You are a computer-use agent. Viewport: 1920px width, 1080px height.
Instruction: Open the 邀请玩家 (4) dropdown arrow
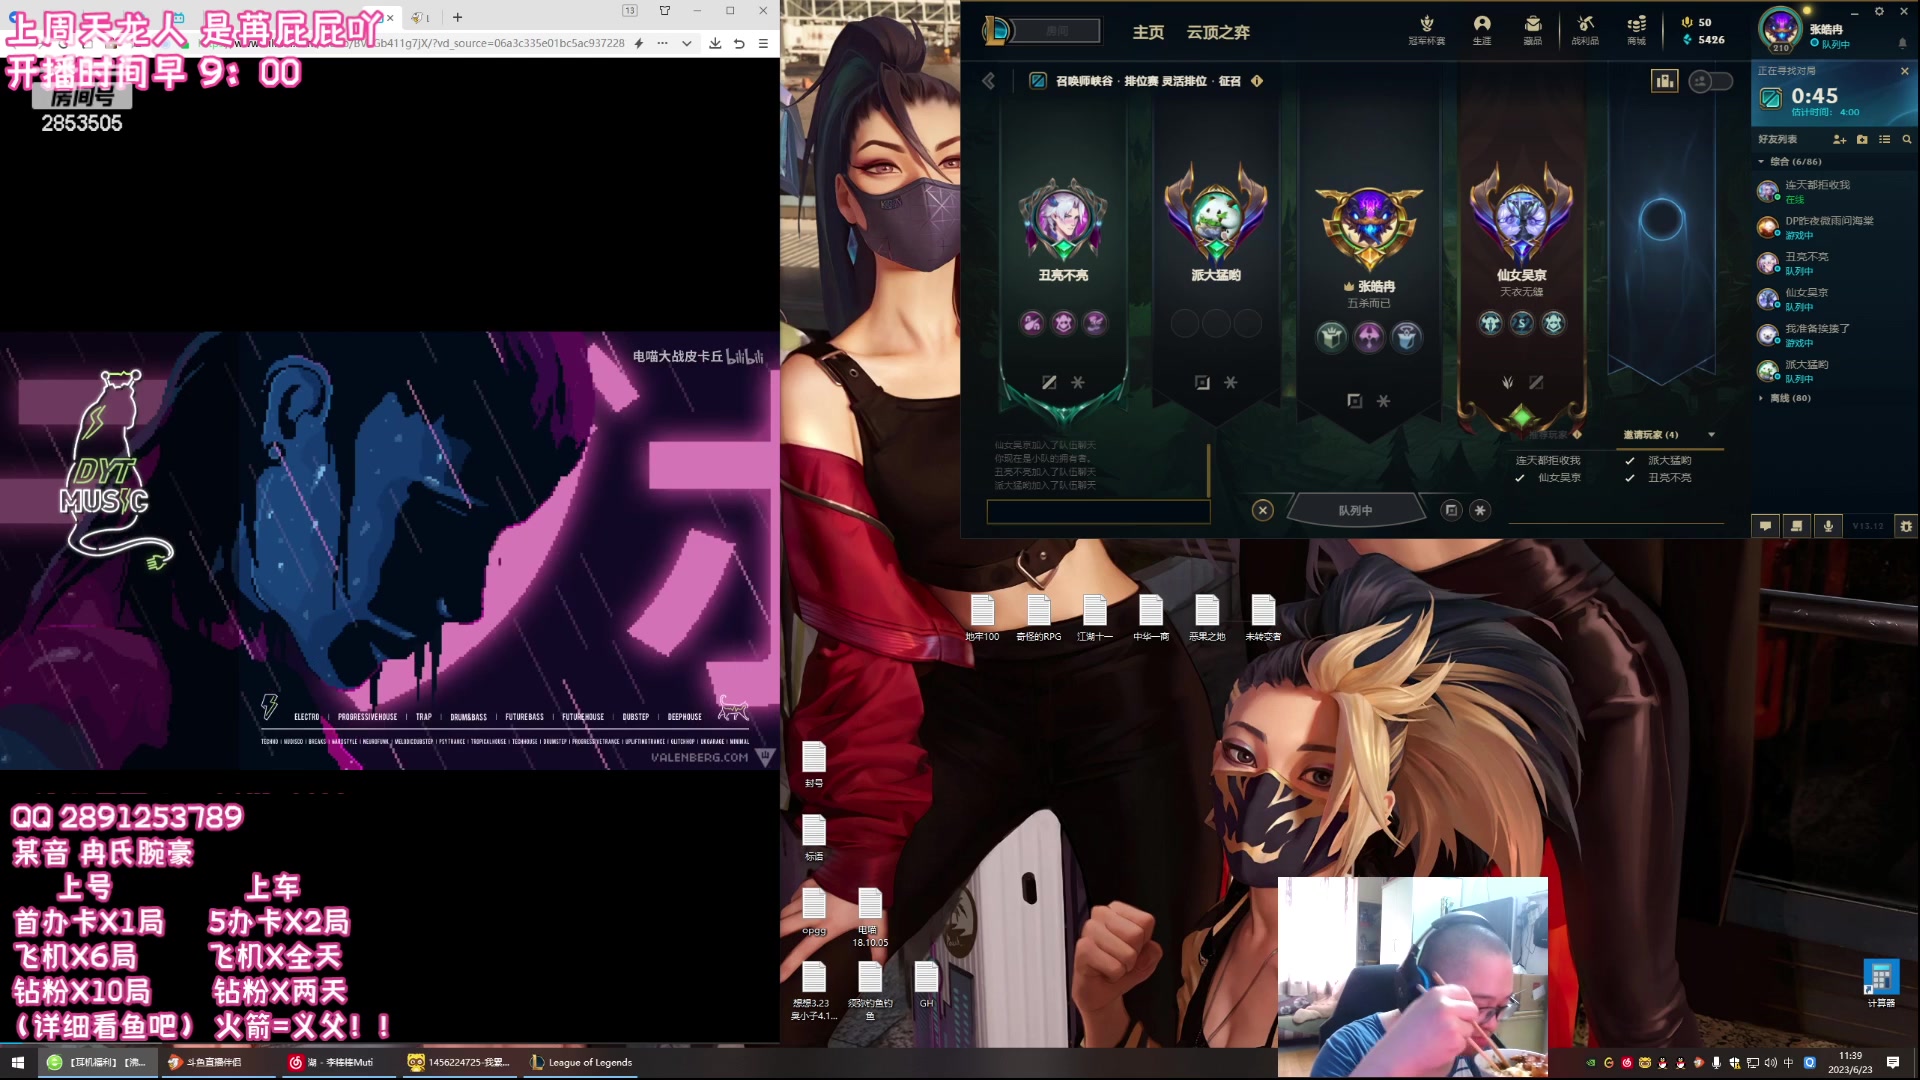(x=1712, y=435)
